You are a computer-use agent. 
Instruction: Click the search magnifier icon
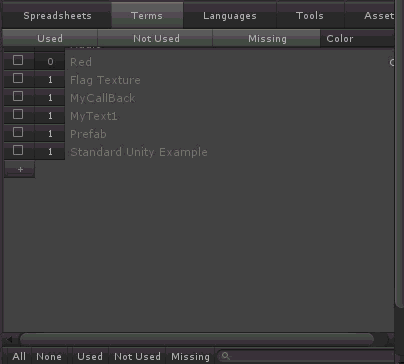226,356
